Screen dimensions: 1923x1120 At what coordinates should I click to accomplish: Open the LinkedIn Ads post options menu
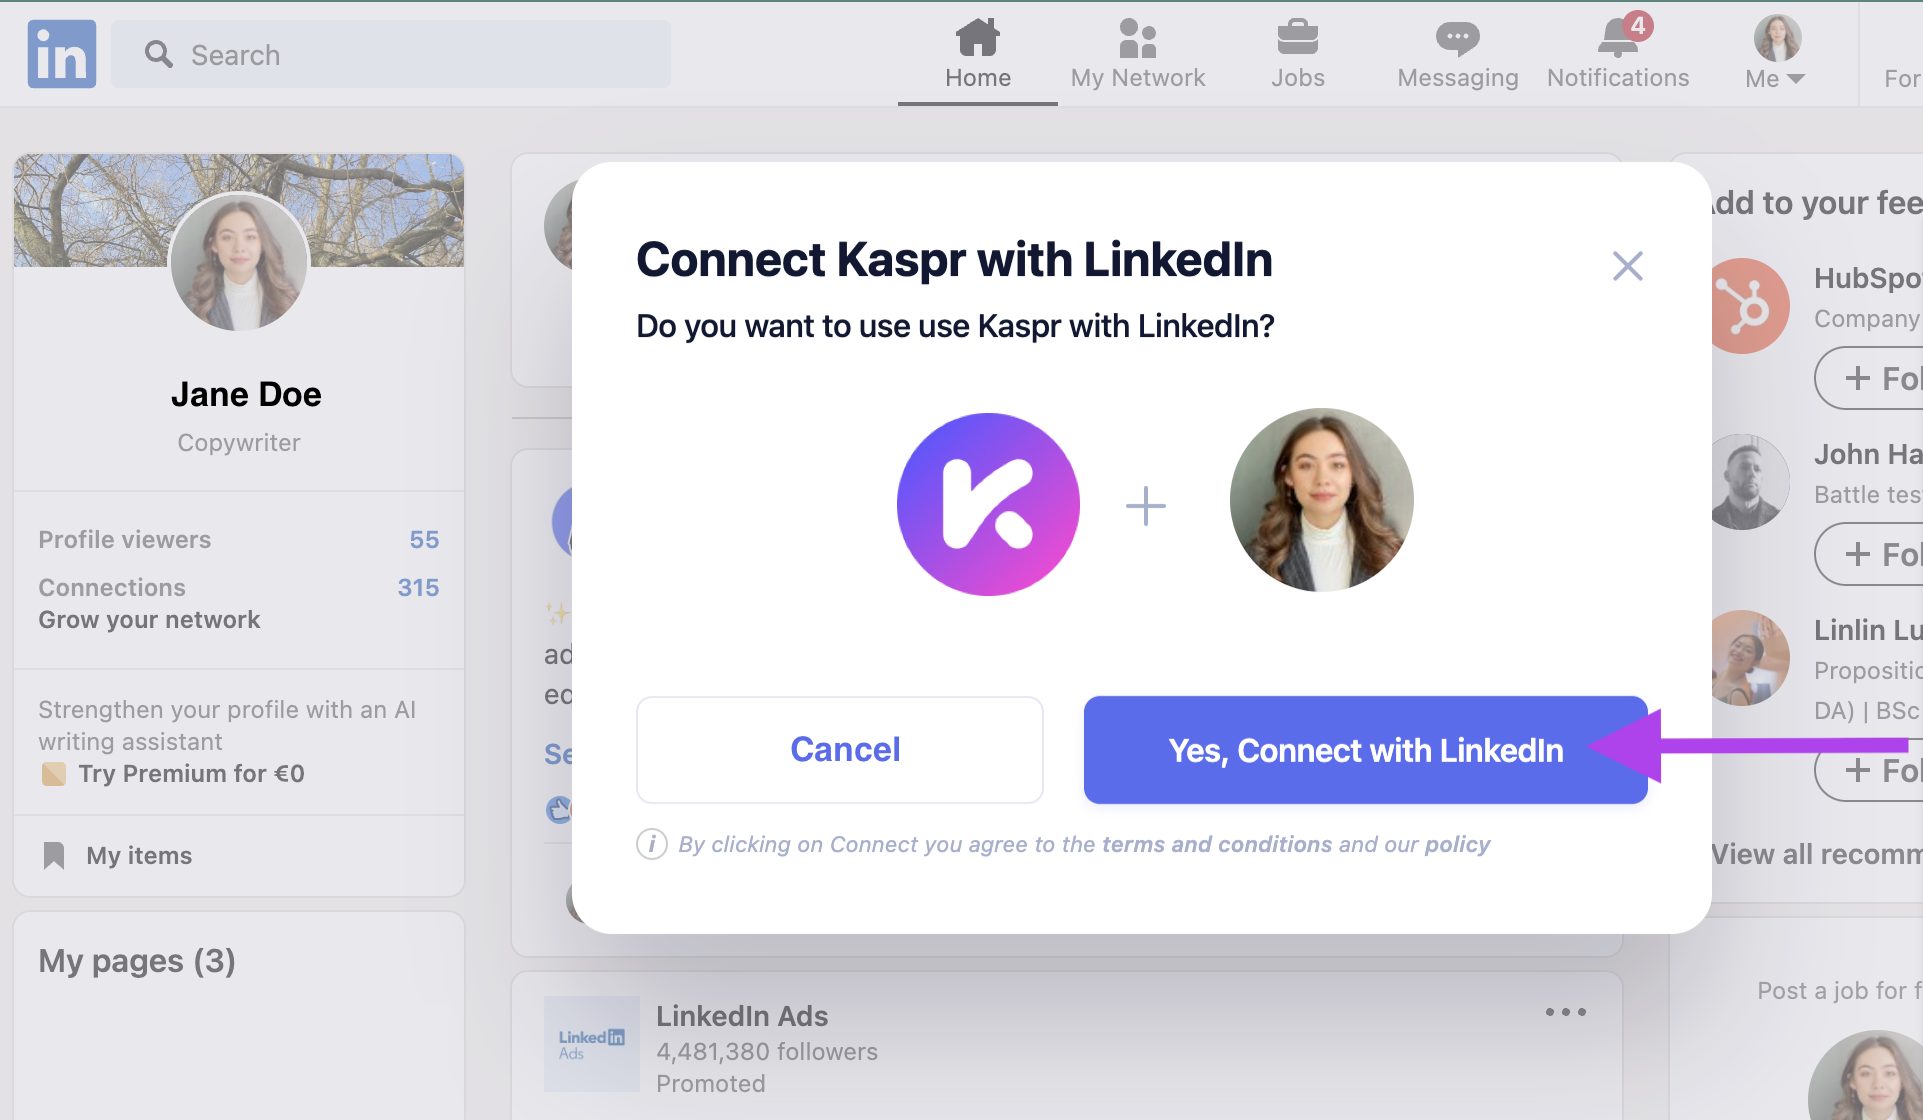(x=1566, y=1012)
